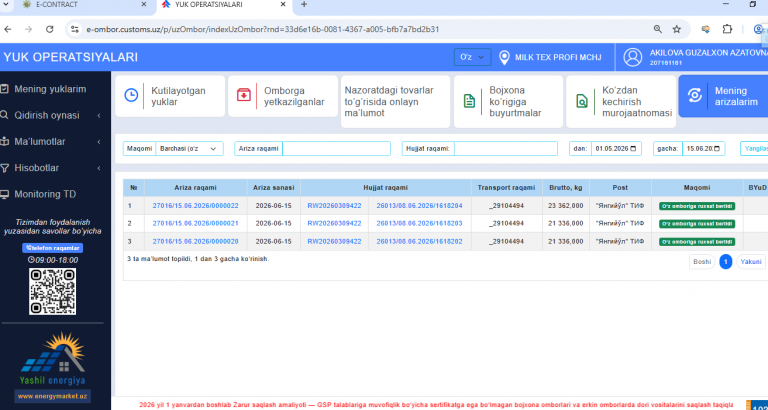This screenshot has height=410, width=768.
Task: Select page 1 pagination button
Action: [725, 262]
